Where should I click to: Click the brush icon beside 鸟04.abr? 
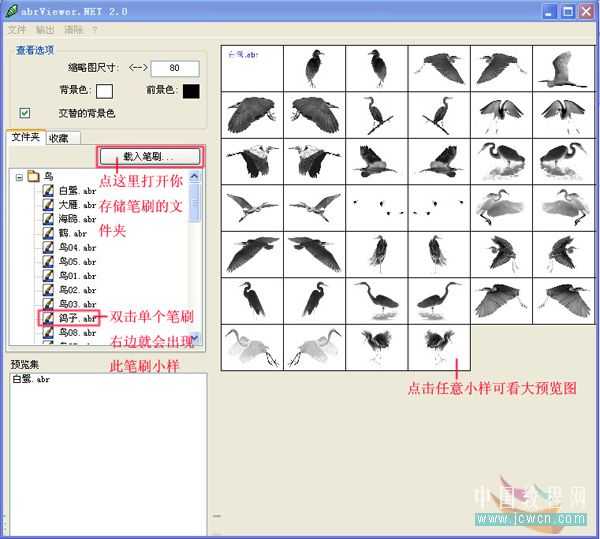[x=48, y=247]
